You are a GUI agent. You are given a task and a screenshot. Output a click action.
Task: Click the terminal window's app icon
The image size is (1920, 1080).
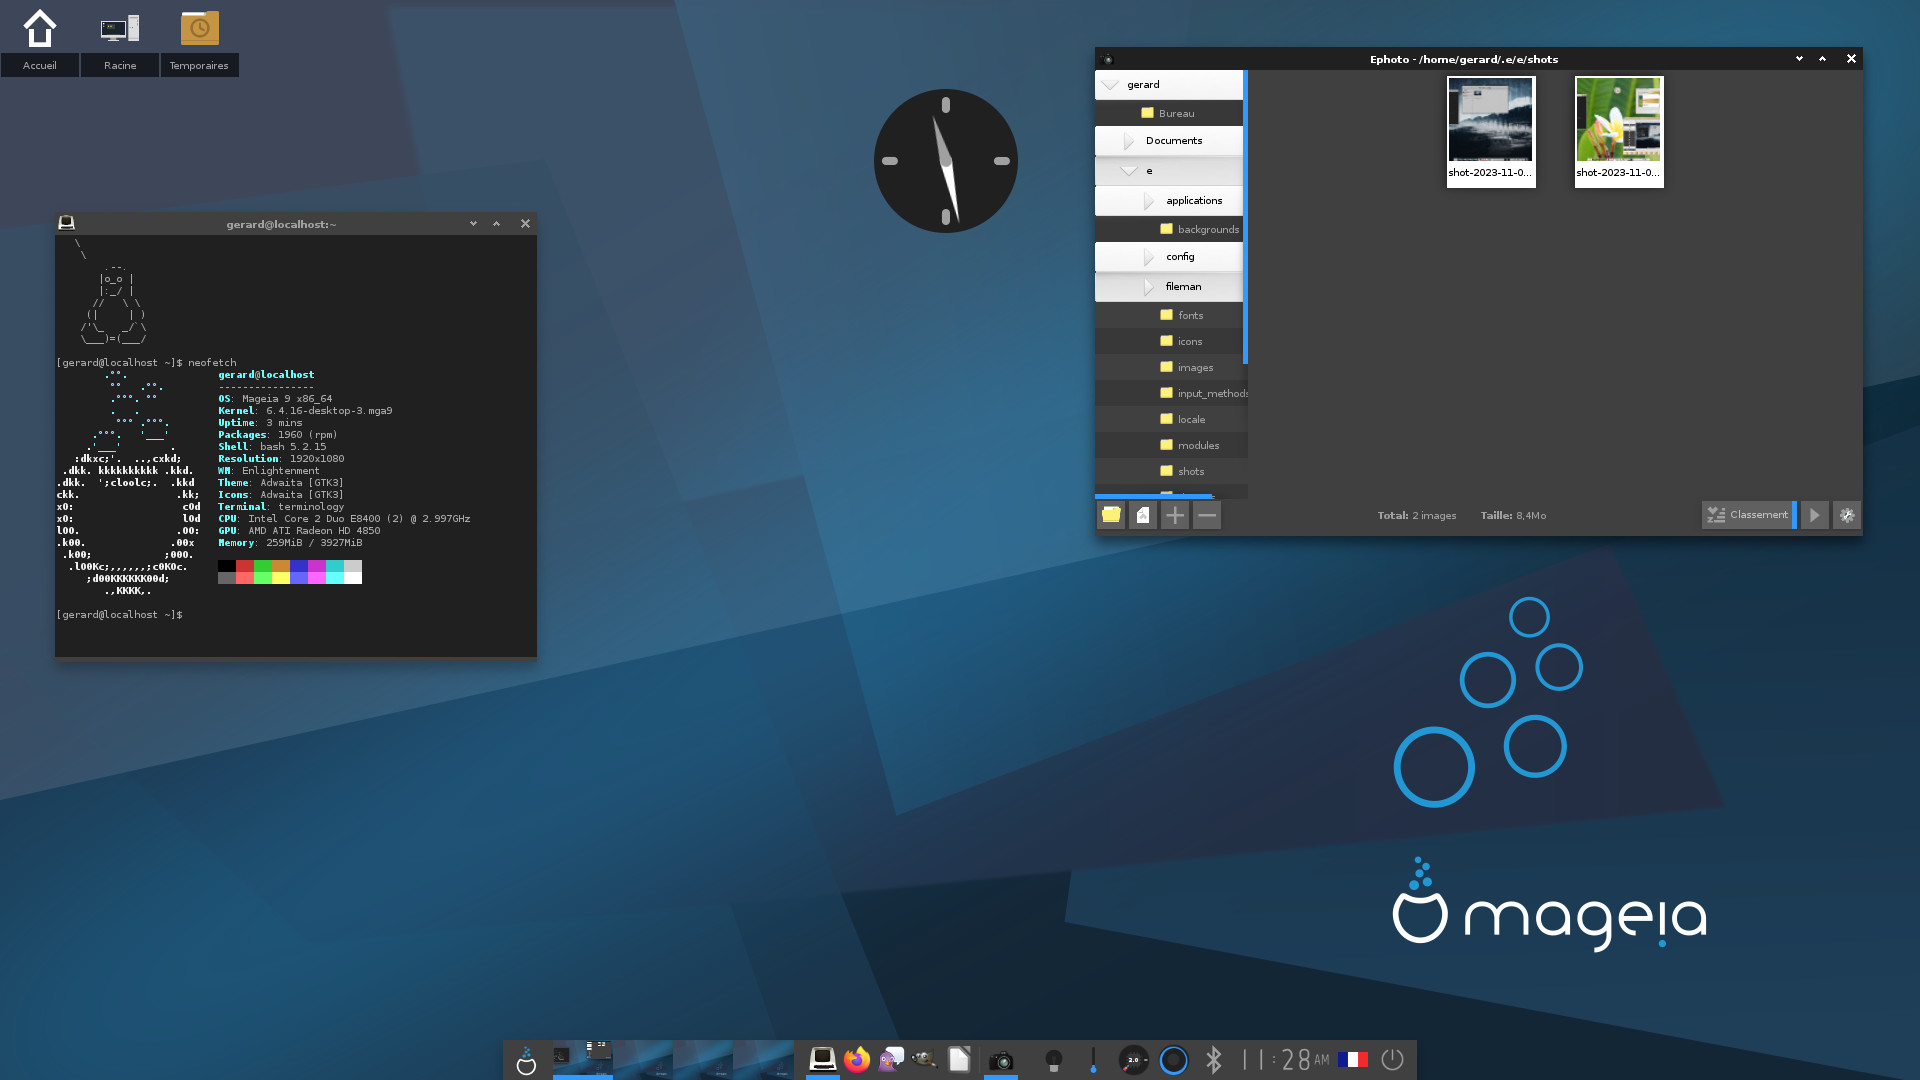(67, 223)
